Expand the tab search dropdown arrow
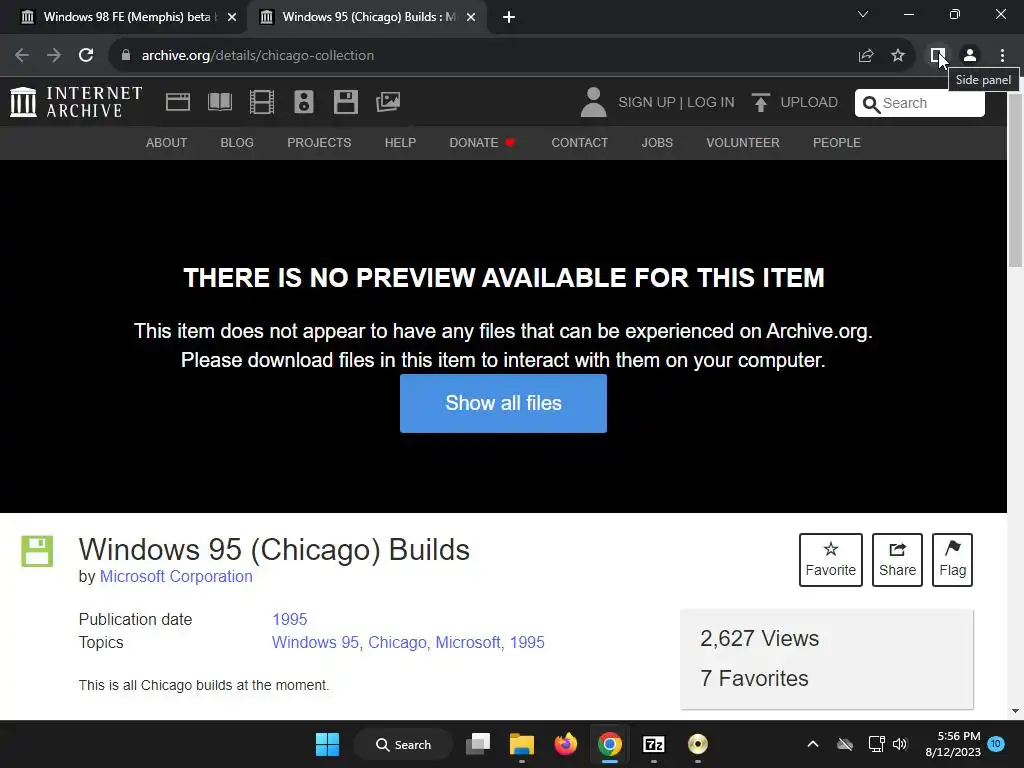1024x768 pixels. tap(863, 14)
